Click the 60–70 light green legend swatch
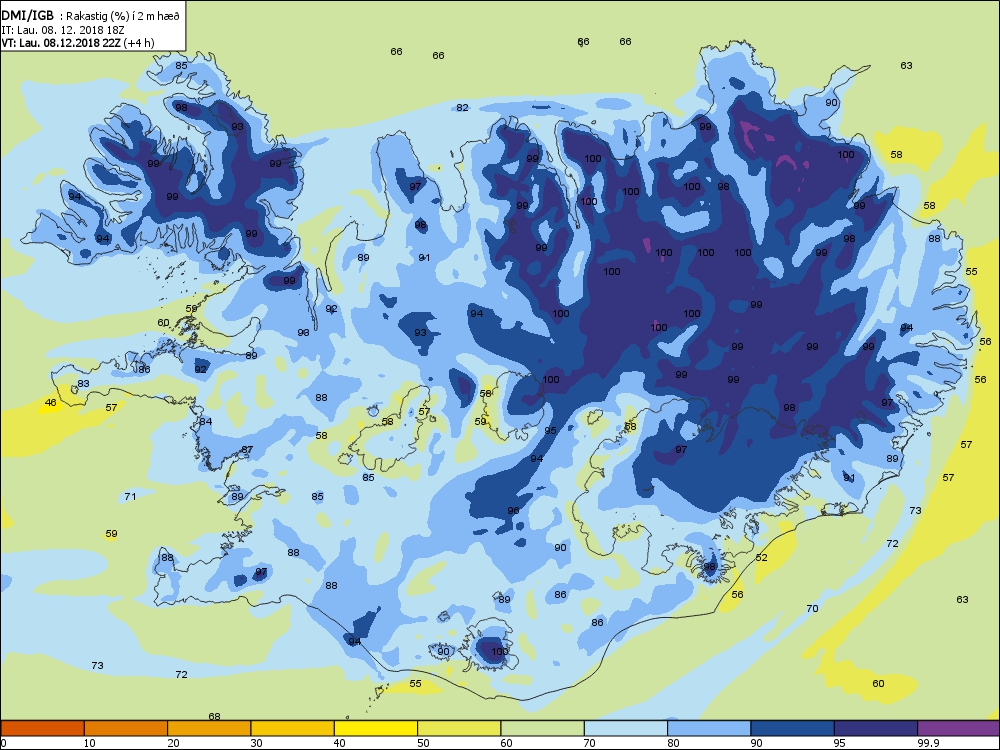Screen dimensions: 1000x750 pyautogui.click(x=543, y=728)
